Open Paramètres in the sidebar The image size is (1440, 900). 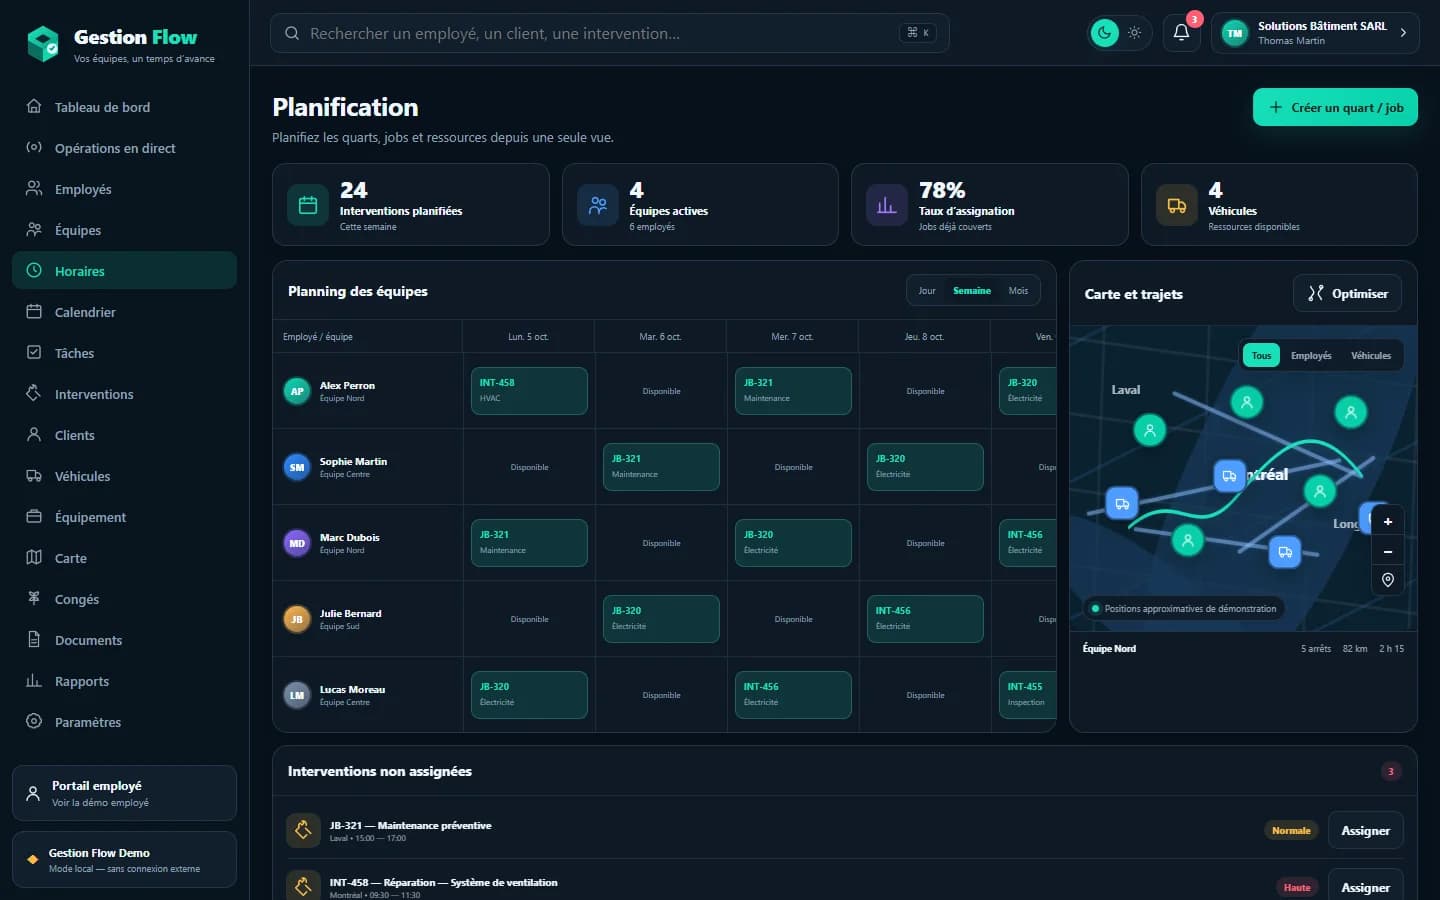(x=124, y=722)
